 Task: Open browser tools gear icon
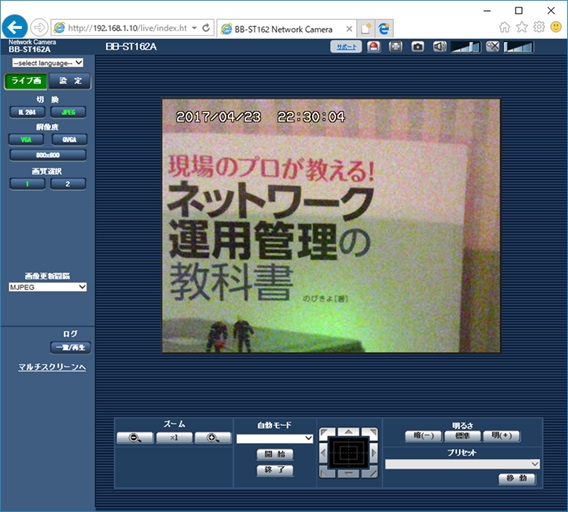point(539,27)
